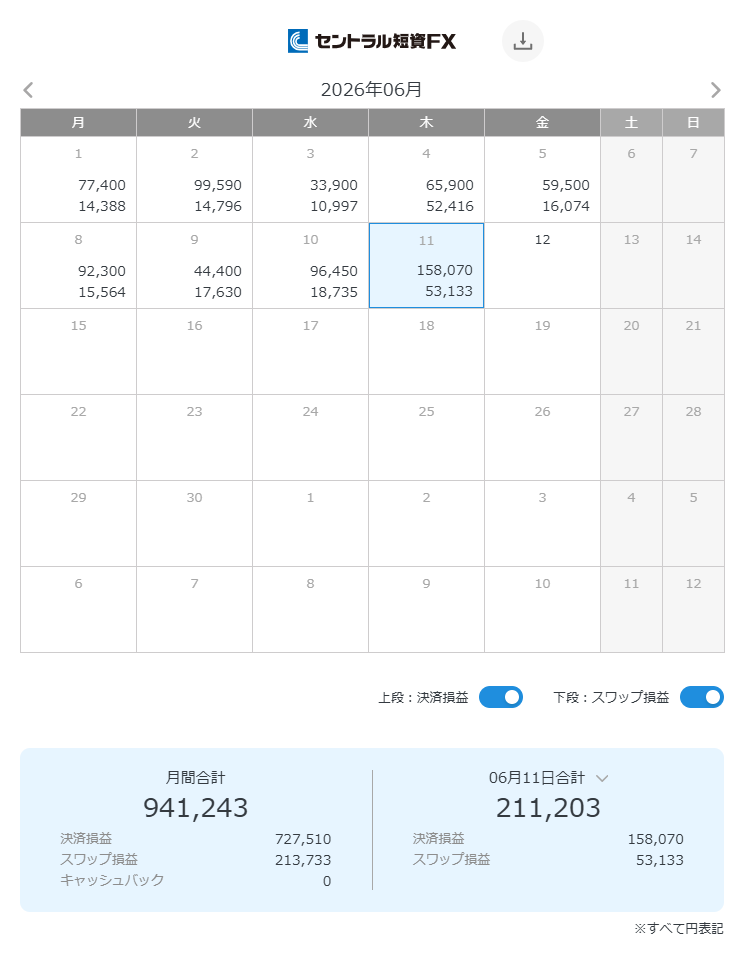
Task: Select June 11 calendar cell
Action: tap(427, 265)
